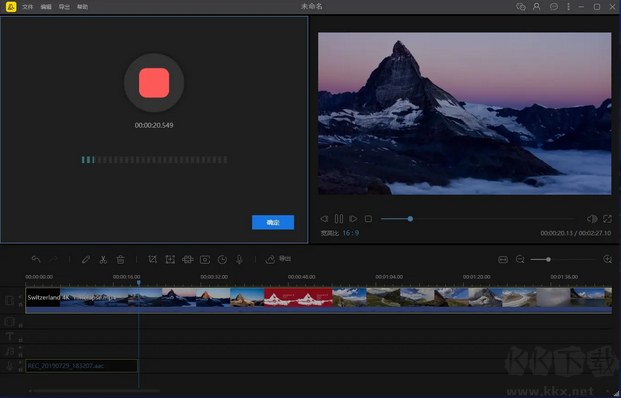Click the zoom-to-fit timeline icon
Screen dimensions: 621x398
(503, 259)
